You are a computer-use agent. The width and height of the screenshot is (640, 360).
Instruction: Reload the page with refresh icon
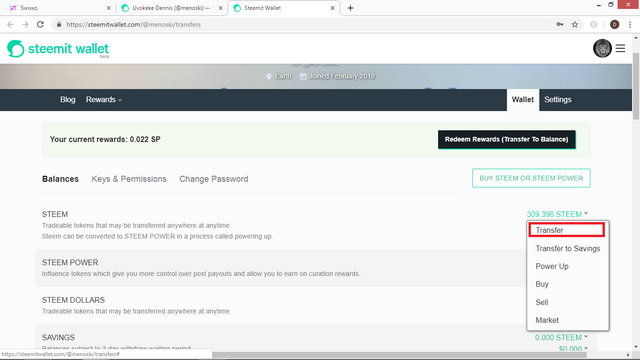click(x=40, y=24)
